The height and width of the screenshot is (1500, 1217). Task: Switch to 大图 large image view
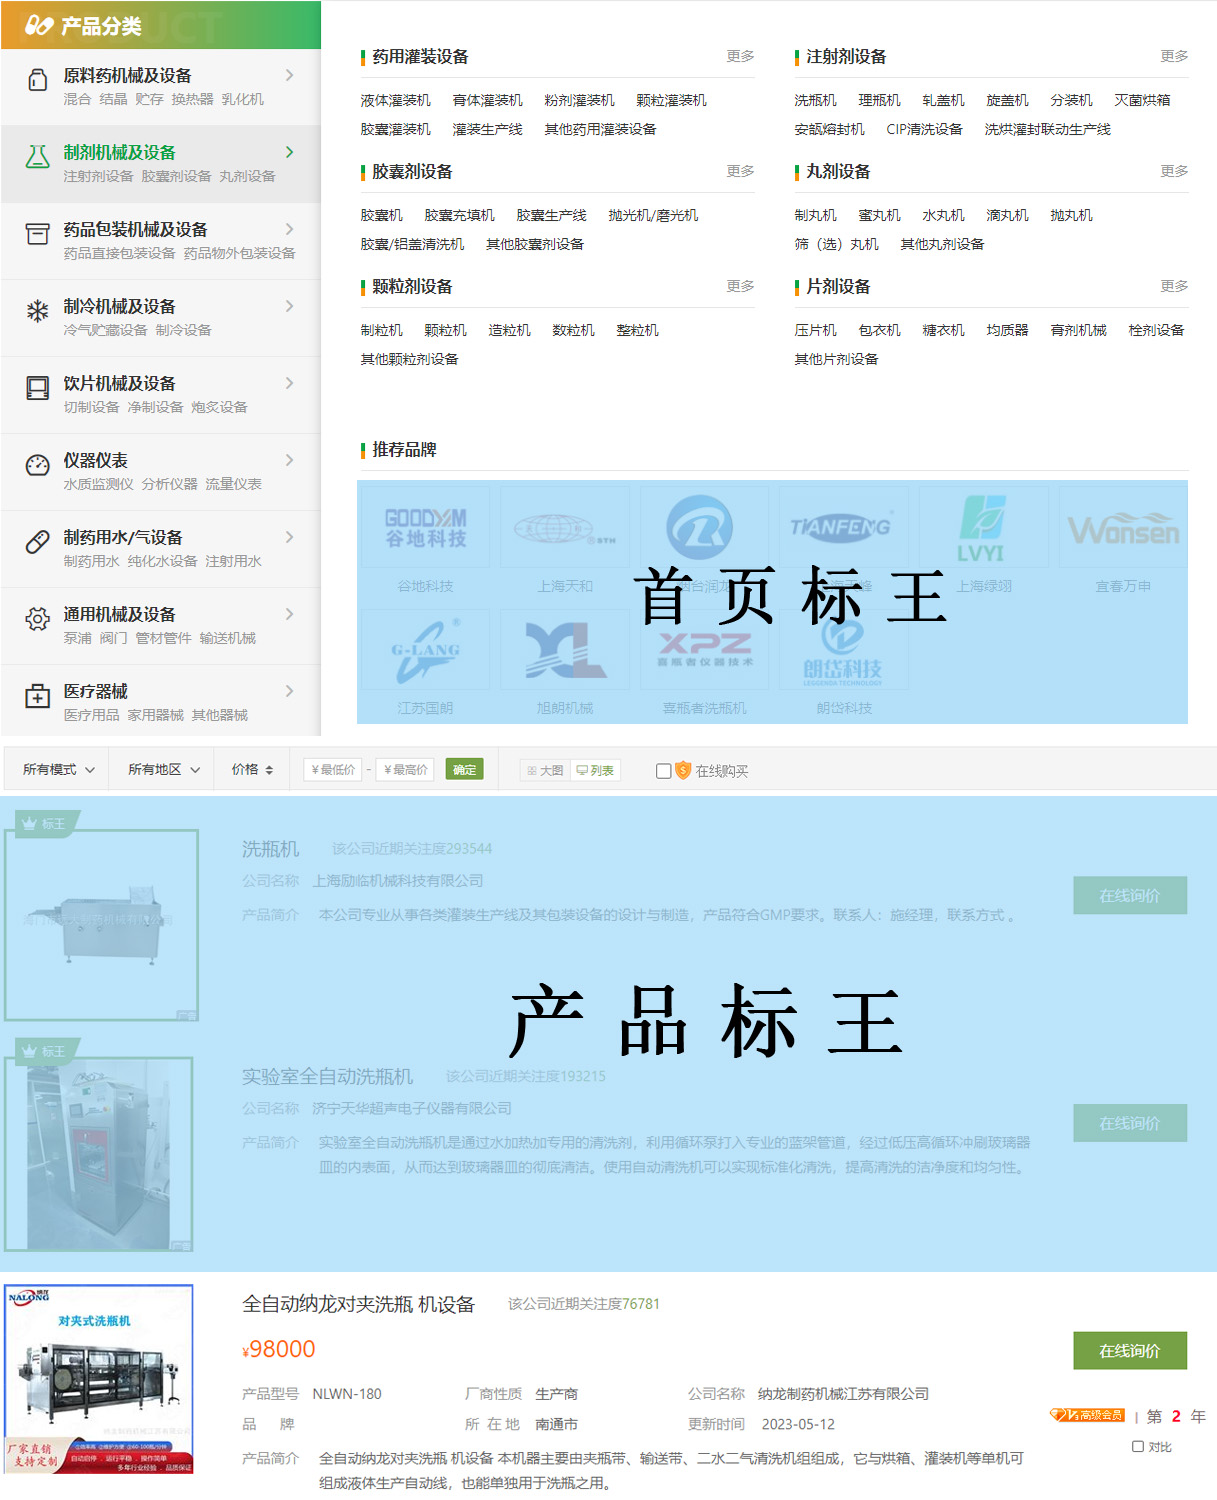(x=545, y=770)
